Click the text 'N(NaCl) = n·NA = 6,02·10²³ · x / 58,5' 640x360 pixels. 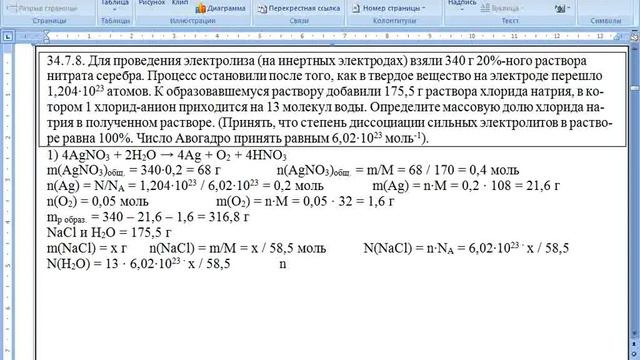click(466, 248)
